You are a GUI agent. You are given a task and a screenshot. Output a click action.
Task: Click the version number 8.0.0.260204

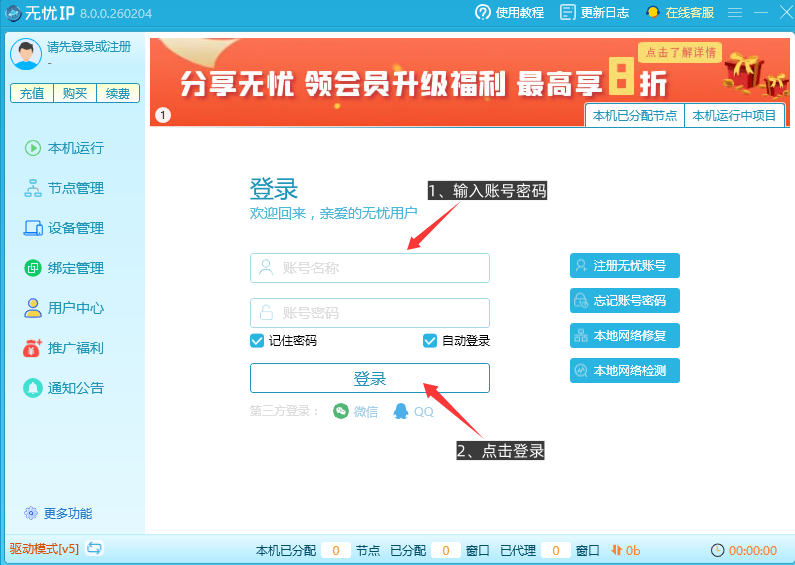point(116,14)
